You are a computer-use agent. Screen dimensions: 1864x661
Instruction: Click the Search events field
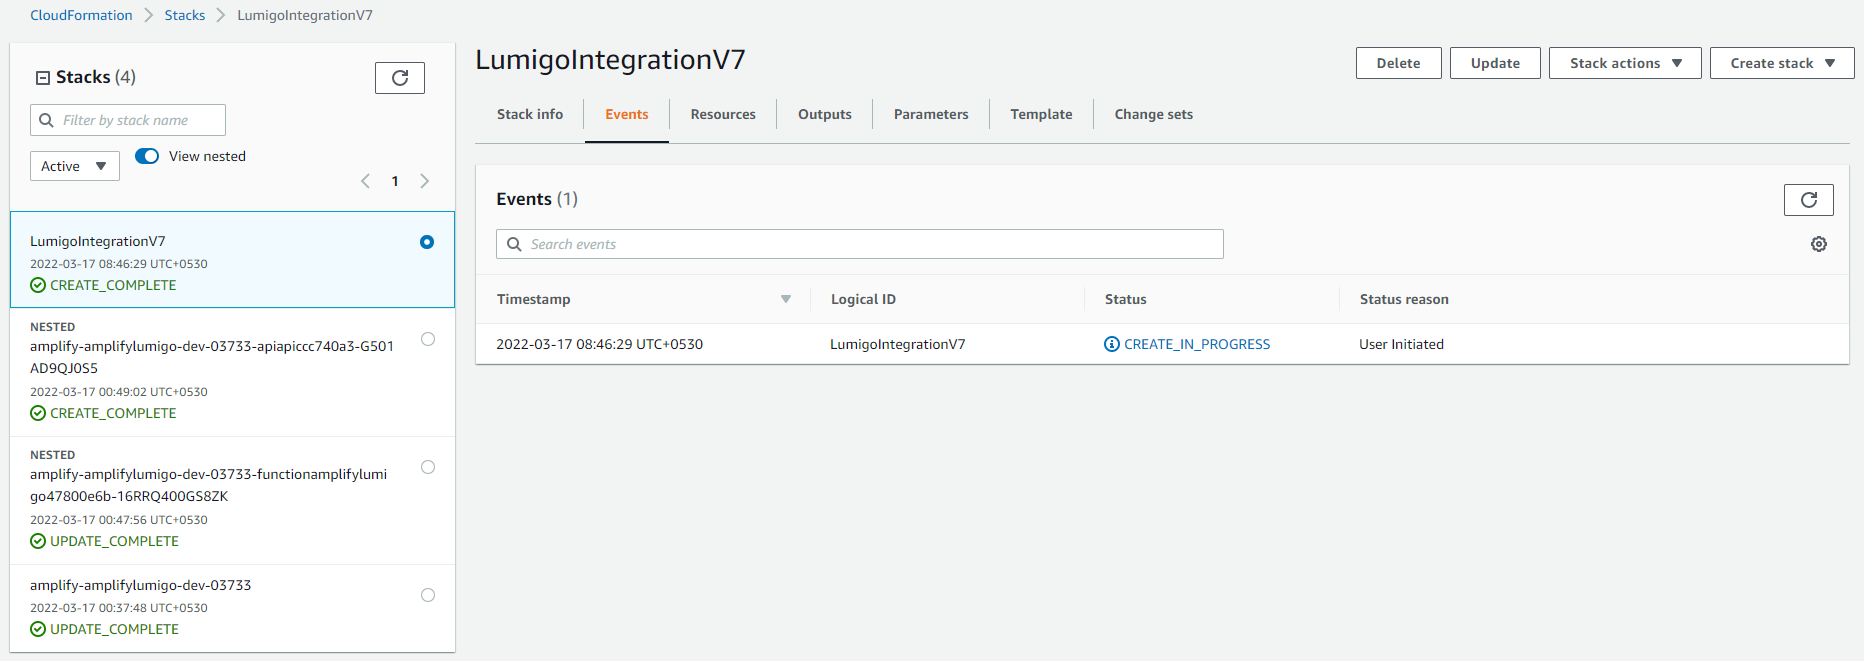860,244
